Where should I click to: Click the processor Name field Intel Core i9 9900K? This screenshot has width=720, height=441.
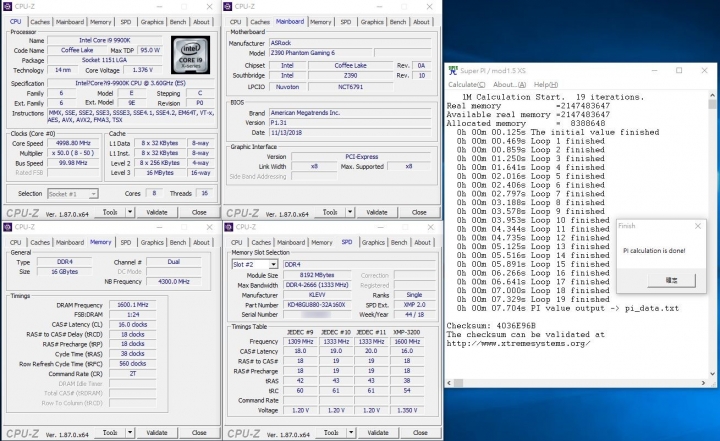coord(105,40)
